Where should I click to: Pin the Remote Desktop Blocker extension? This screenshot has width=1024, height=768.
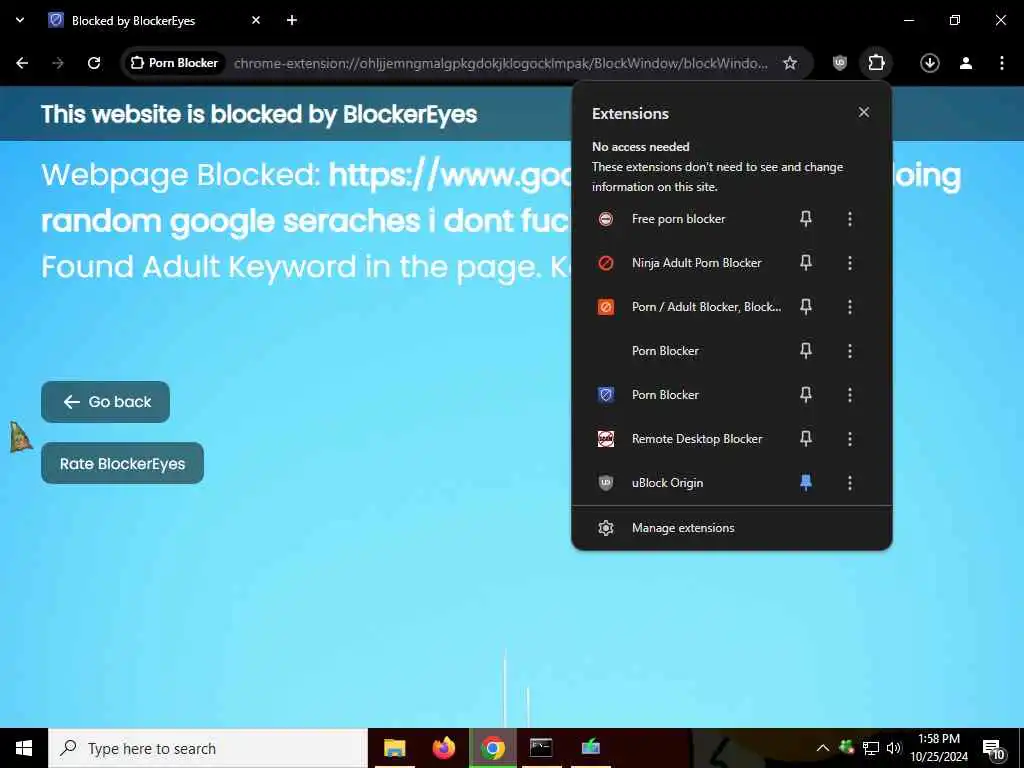(x=806, y=439)
